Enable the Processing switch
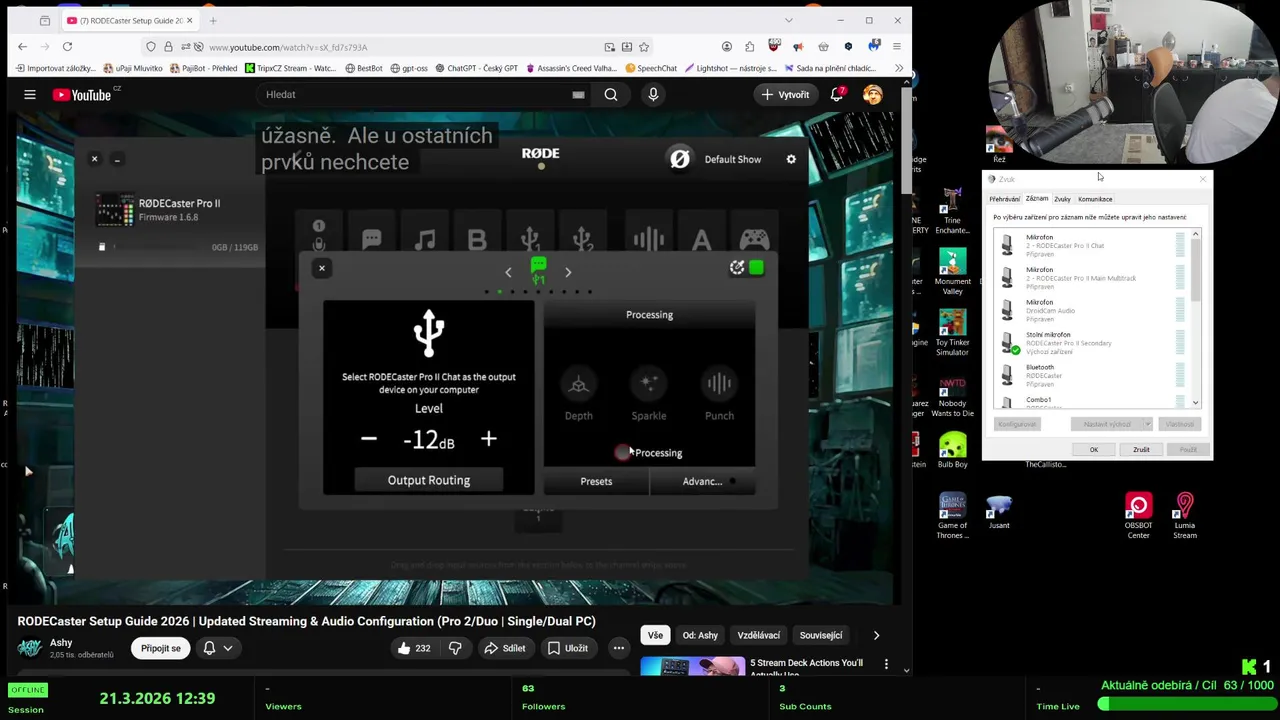 [x=624, y=453]
